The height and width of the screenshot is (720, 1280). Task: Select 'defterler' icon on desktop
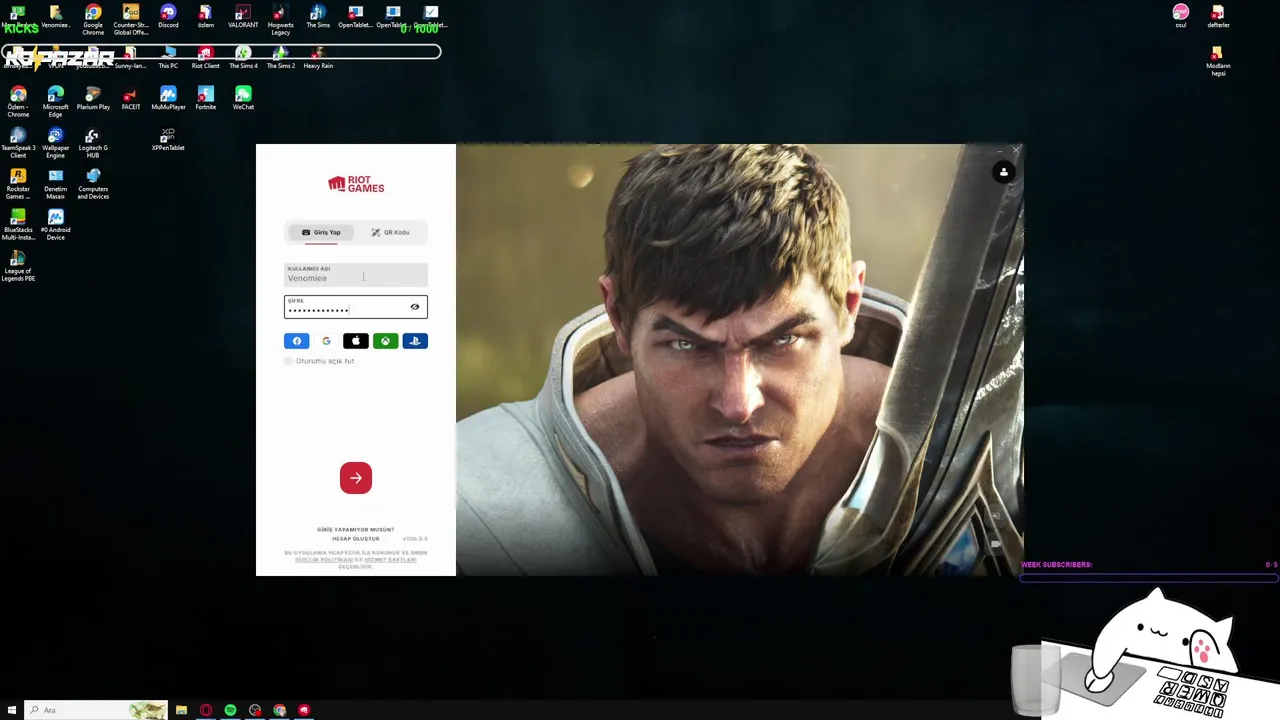point(1218,16)
